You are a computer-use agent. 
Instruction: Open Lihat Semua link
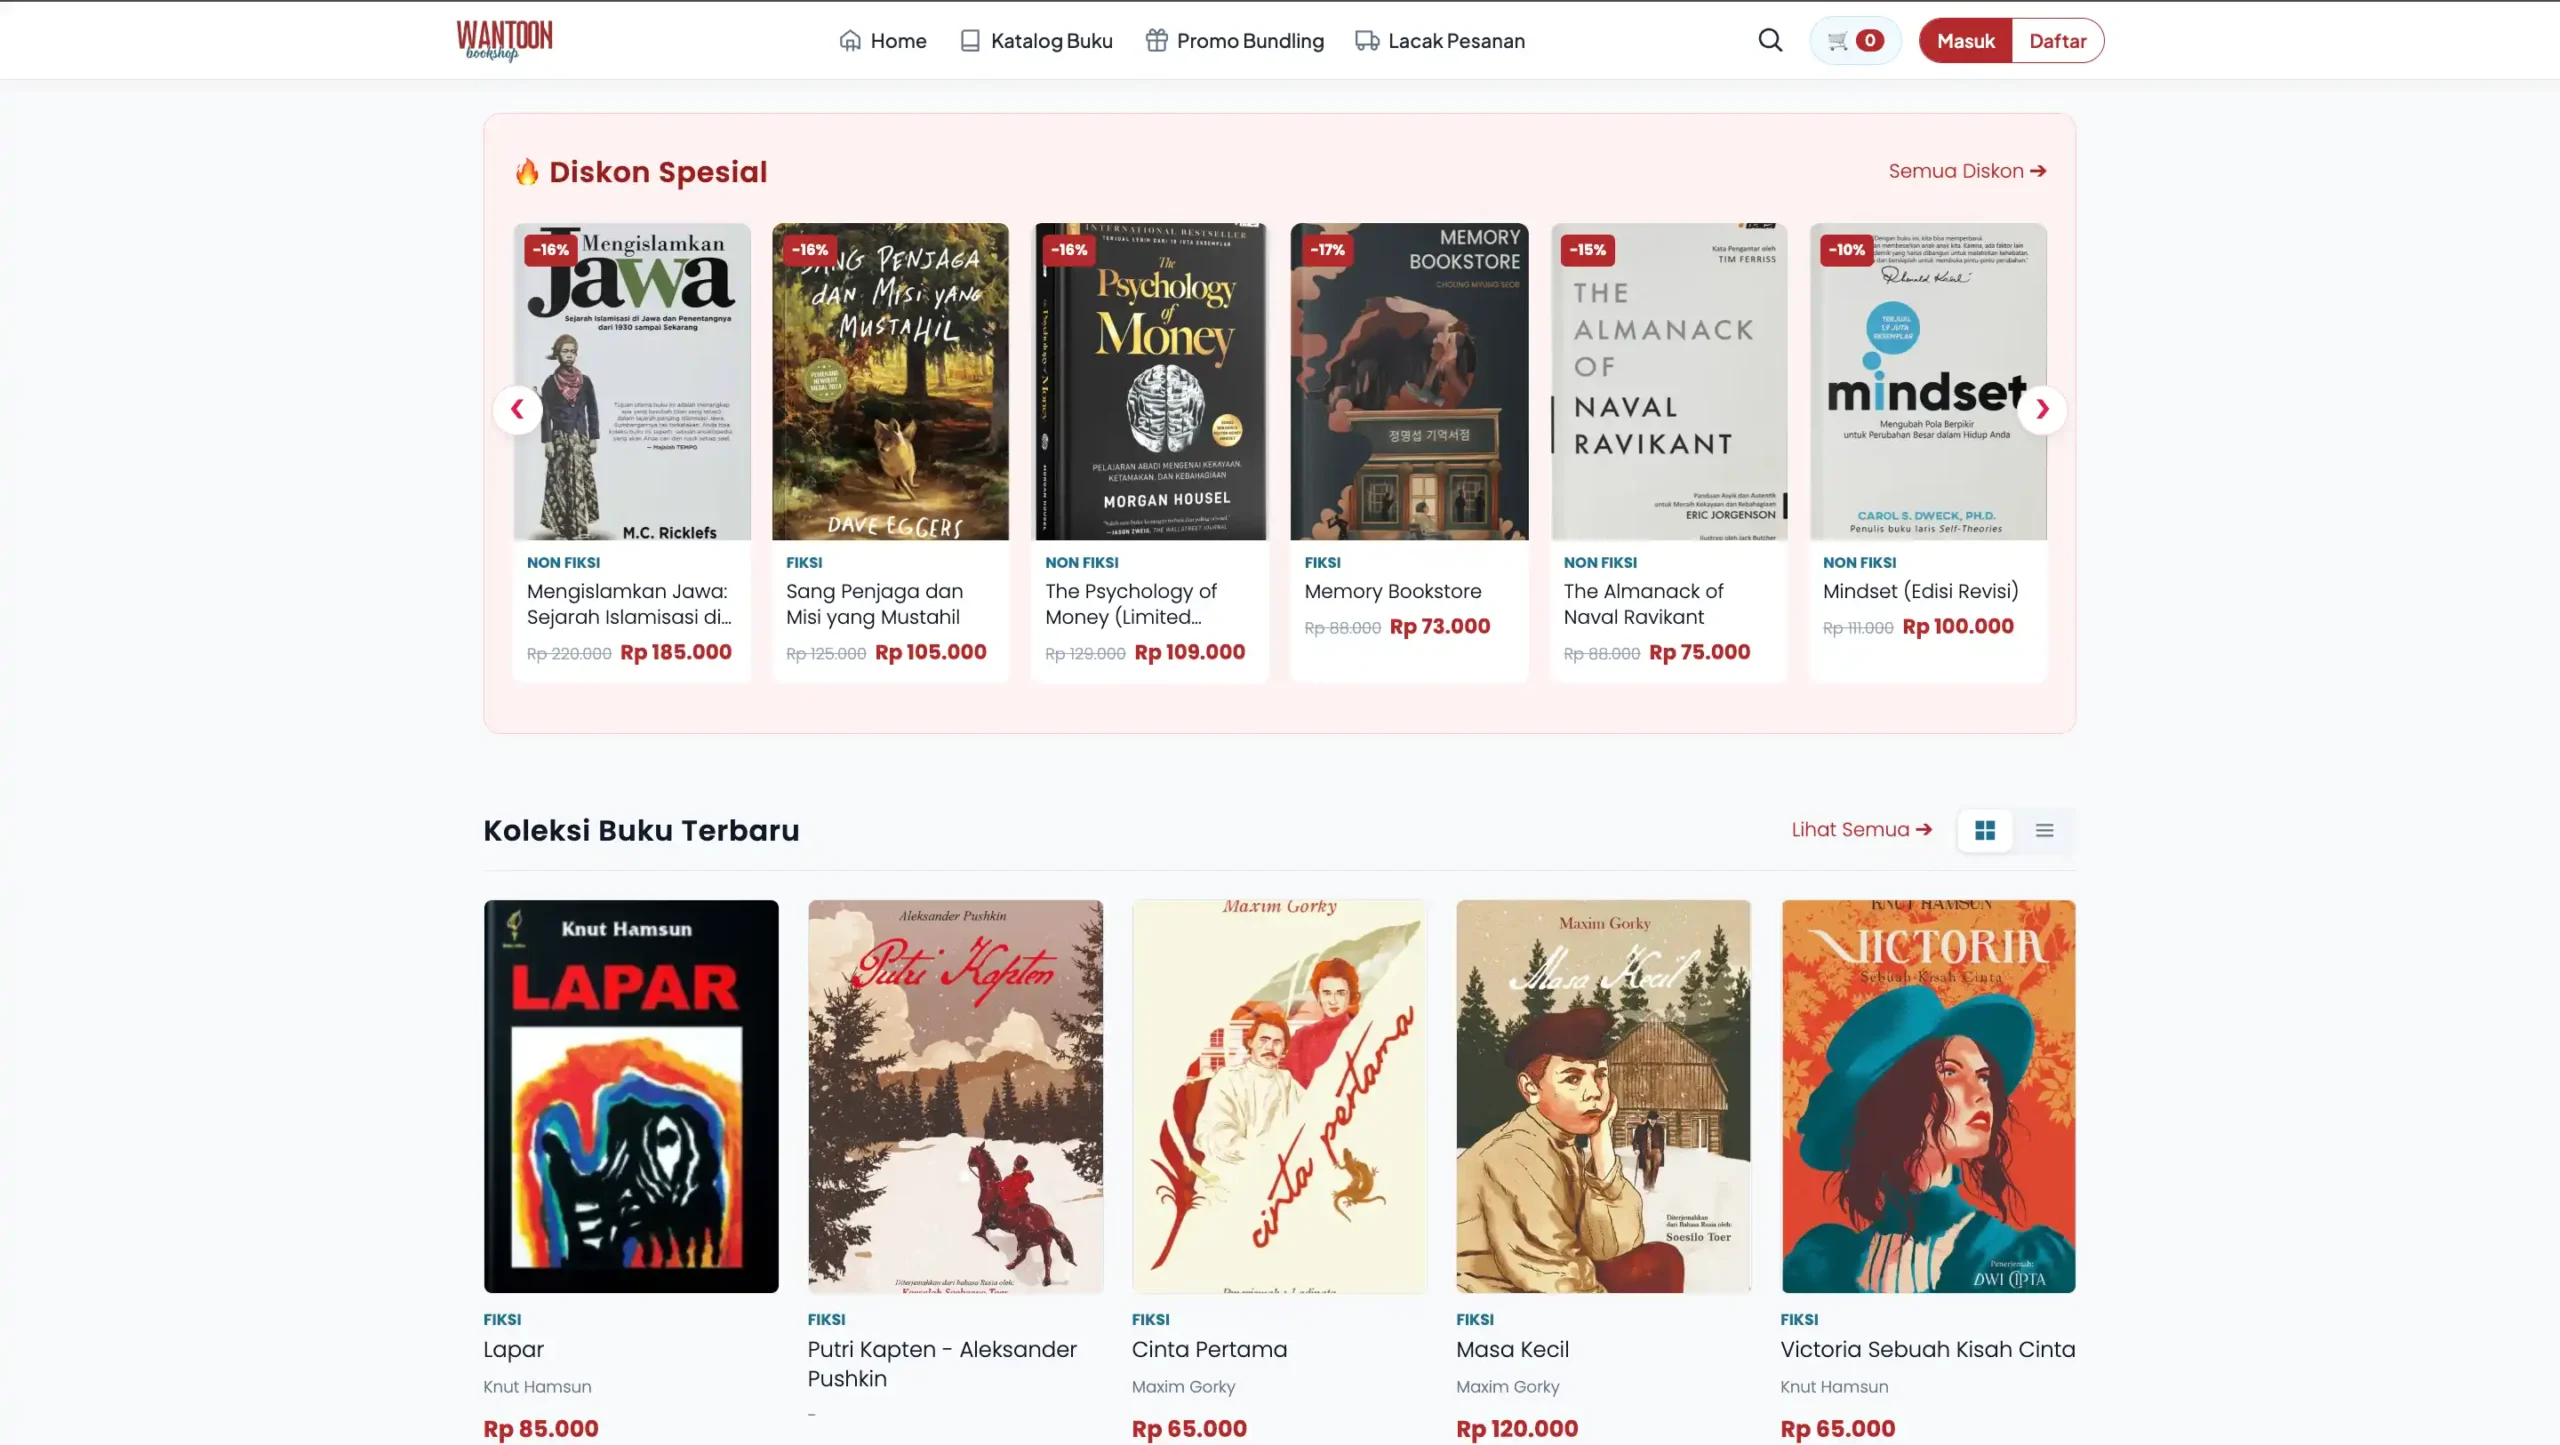(x=1861, y=830)
